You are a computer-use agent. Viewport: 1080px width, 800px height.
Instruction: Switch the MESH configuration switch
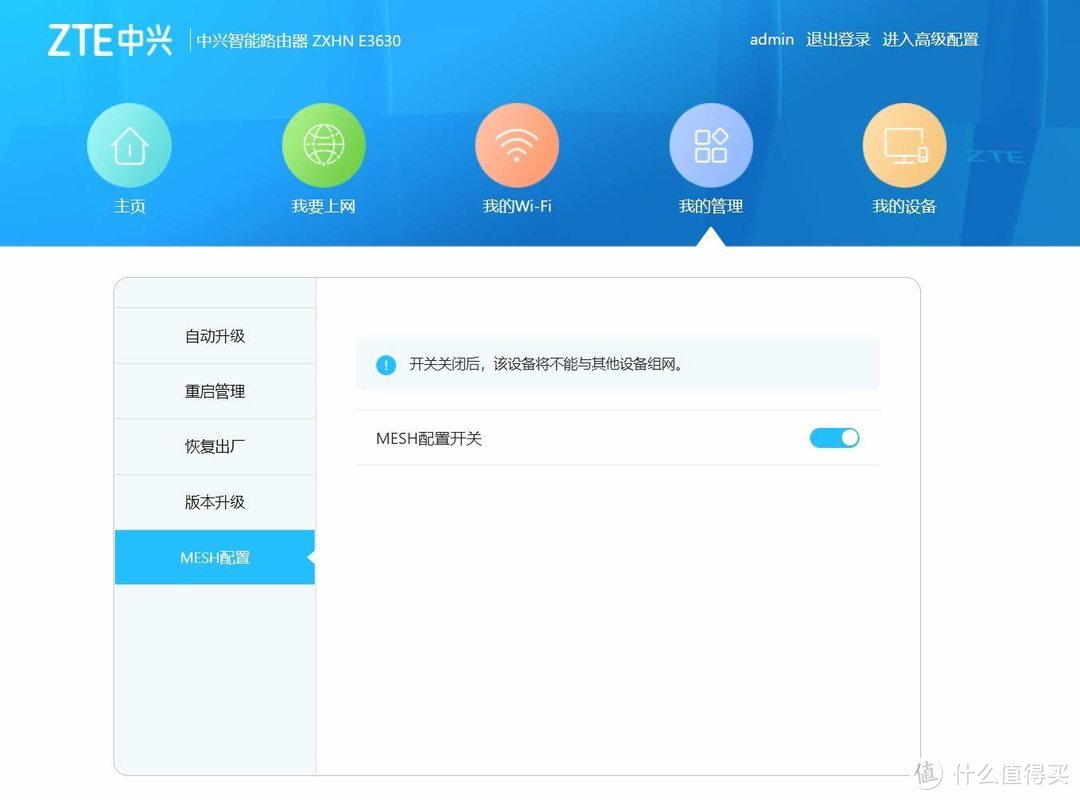click(834, 438)
